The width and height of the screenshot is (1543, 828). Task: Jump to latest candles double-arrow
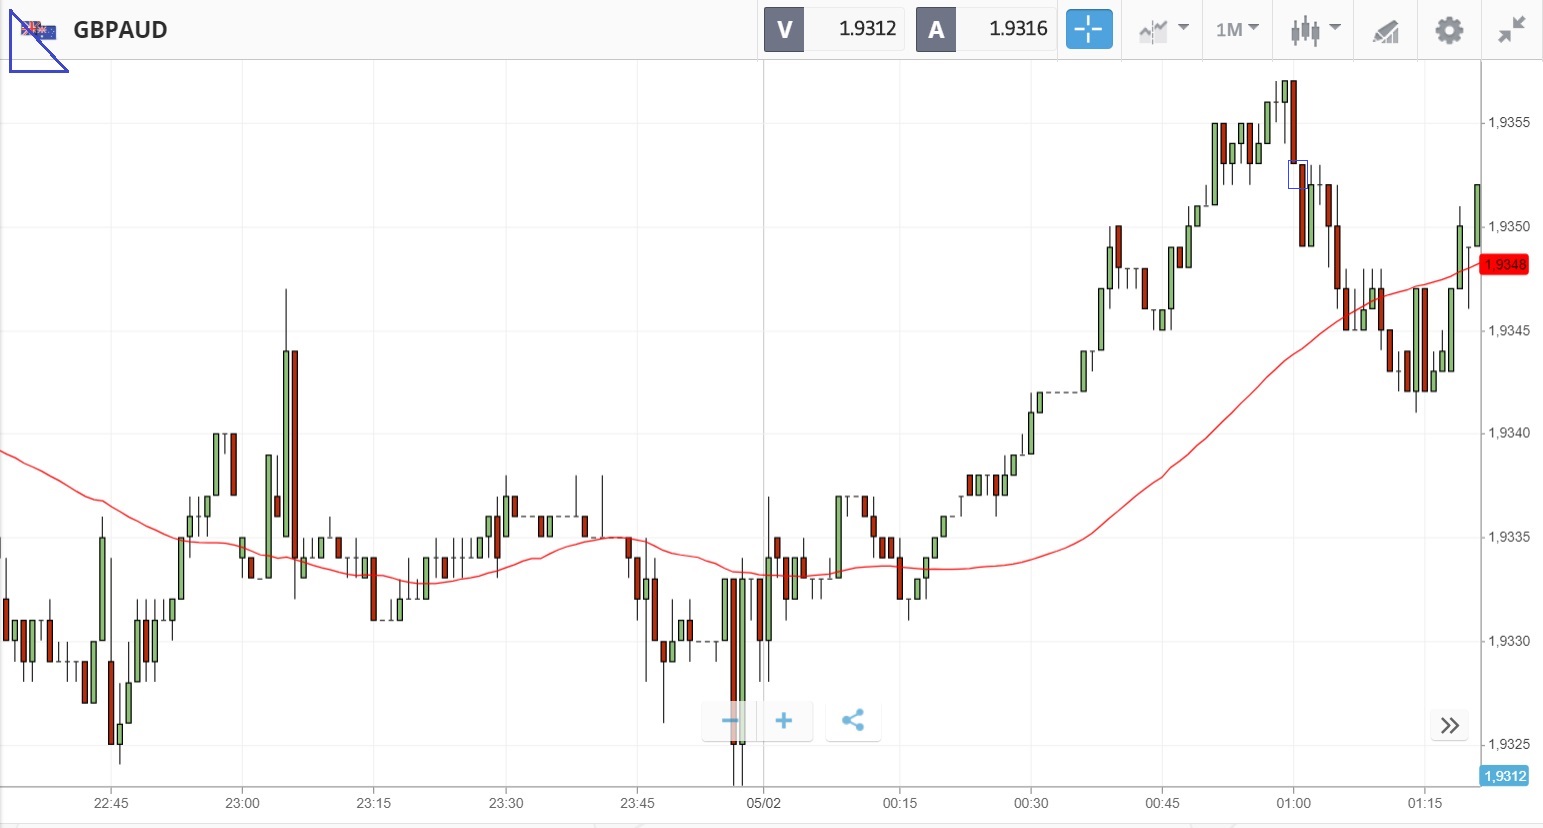[1450, 725]
